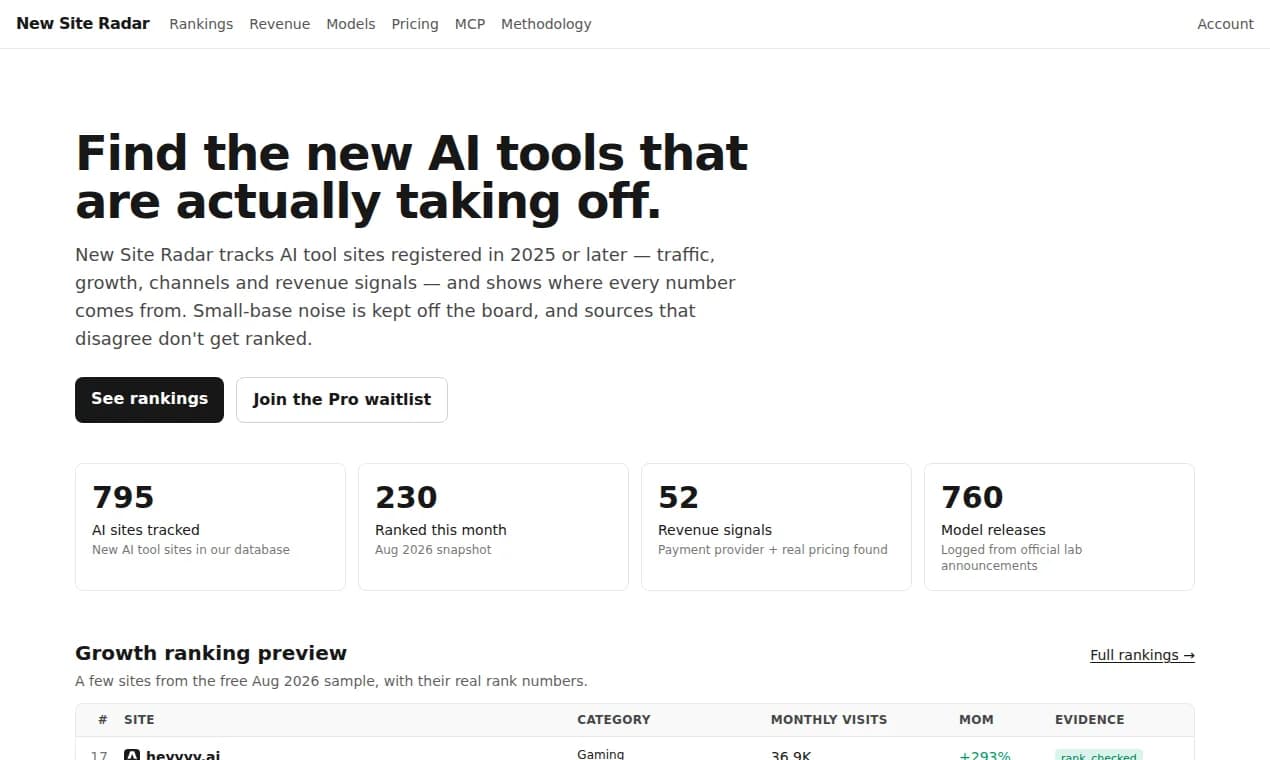Click the main headline about AI tools

(x=411, y=177)
